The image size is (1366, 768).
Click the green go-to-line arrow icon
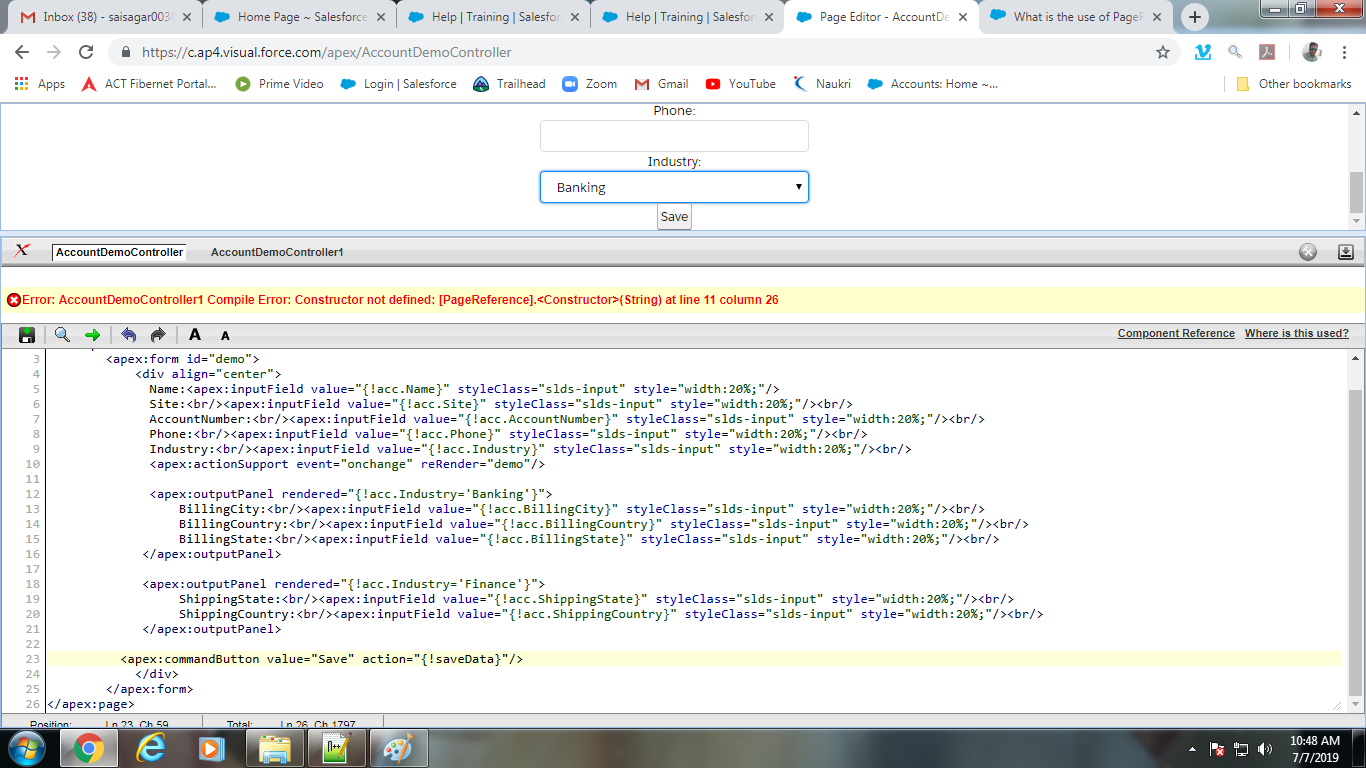point(92,335)
